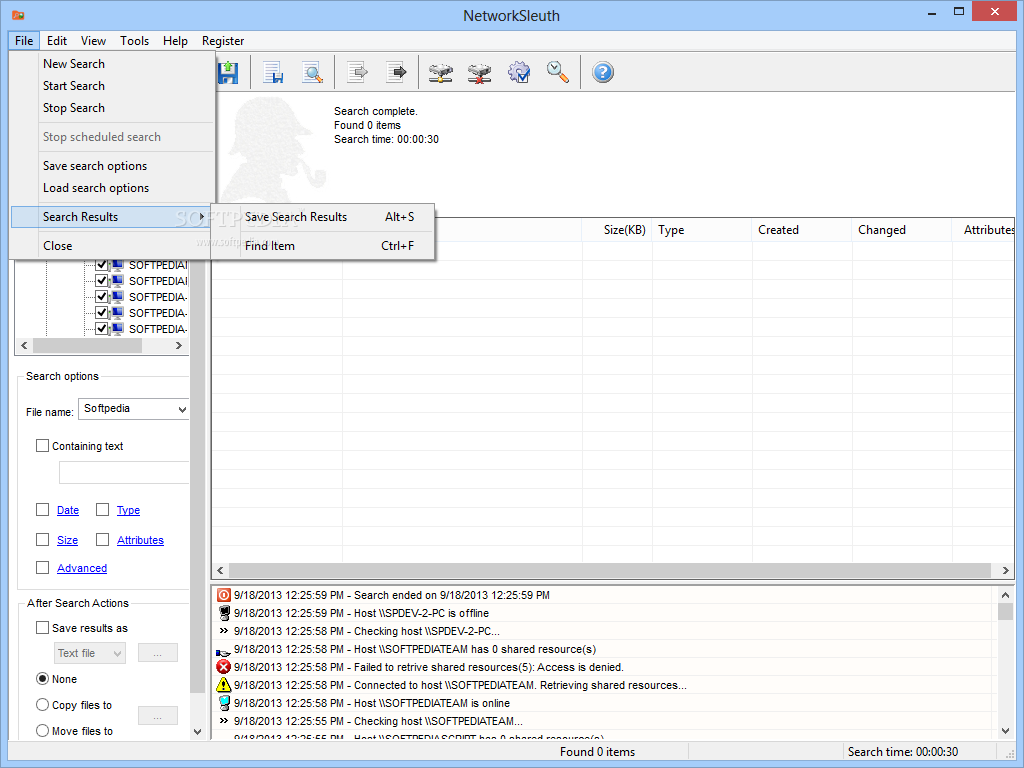Viewport: 1024px width, 768px height.
Task: Click the online computer icon for SOFTPEDIATEAM
Action: tap(224, 703)
